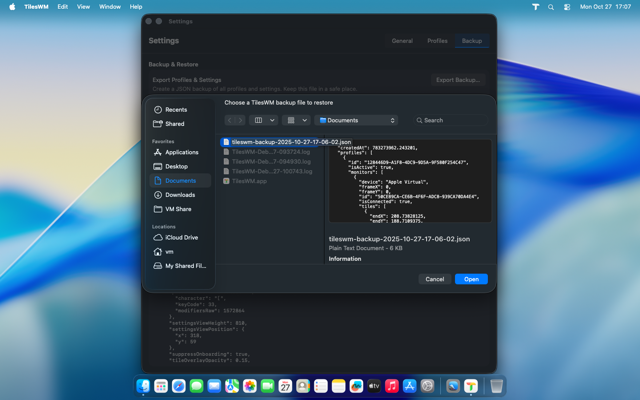Click TilesWM.app in the file list
Screen dimensions: 640x400
click(245, 181)
